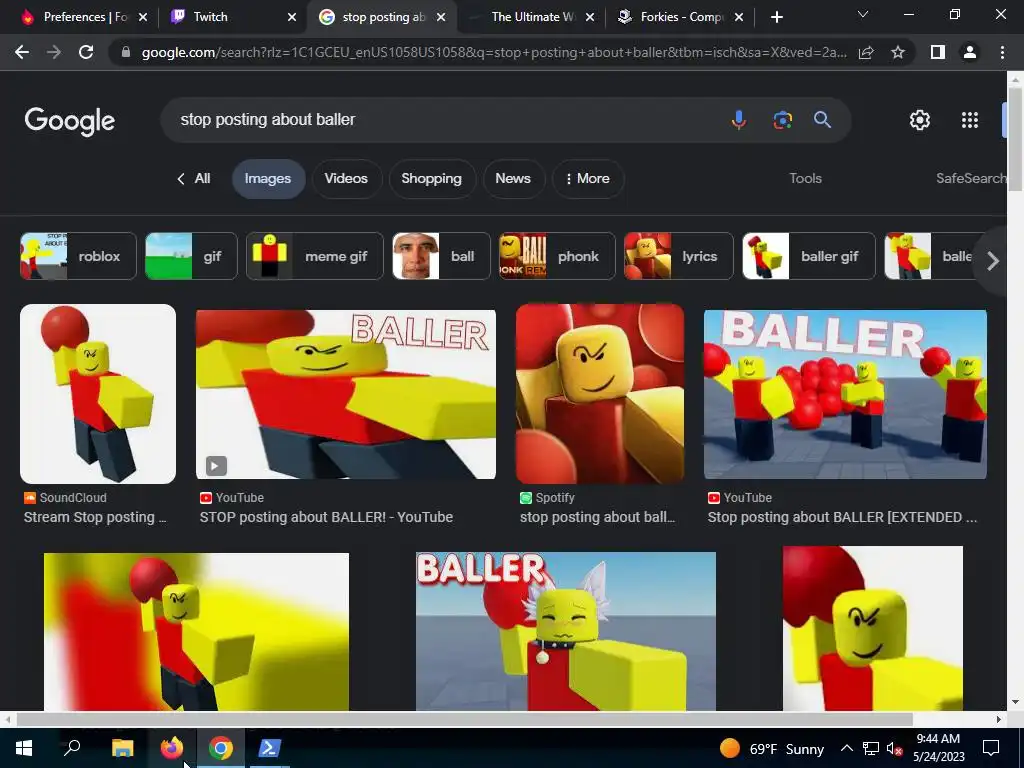The width and height of the screenshot is (1024, 768).
Task: Open File Explorer from taskbar
Action: click(x=122, y=748)
